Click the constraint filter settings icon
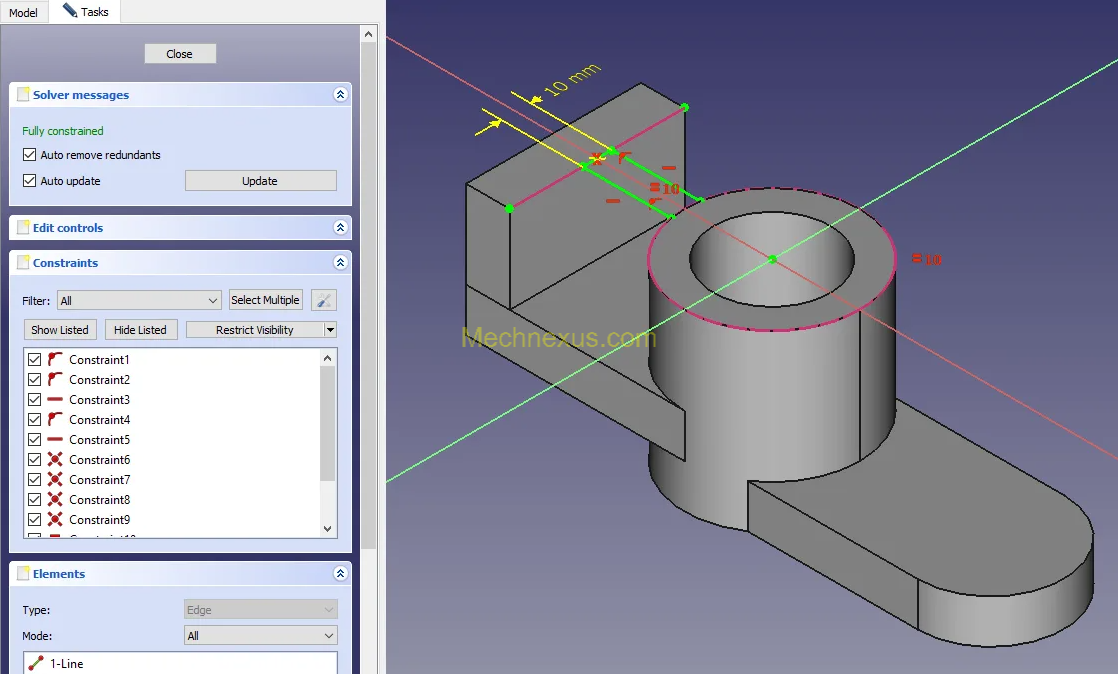 click(324, 300)
